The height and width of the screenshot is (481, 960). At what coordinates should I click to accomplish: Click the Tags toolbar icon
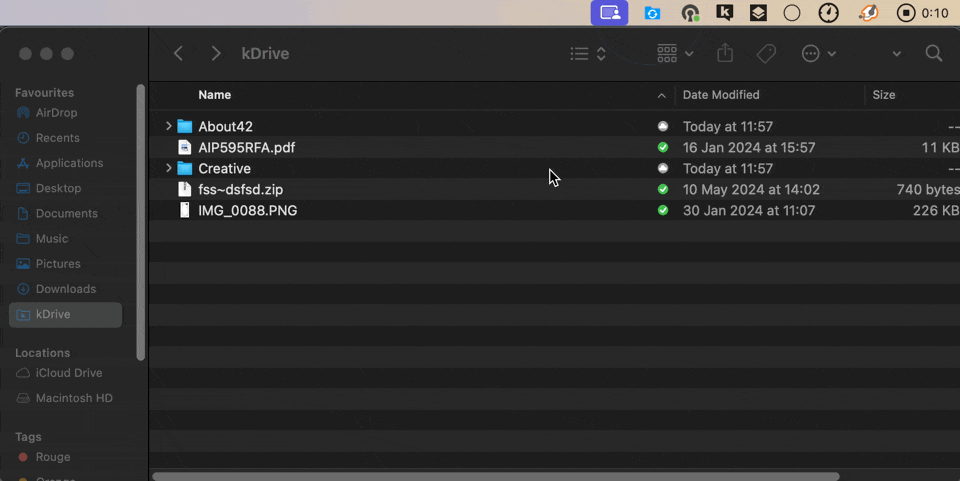(766, 54)
